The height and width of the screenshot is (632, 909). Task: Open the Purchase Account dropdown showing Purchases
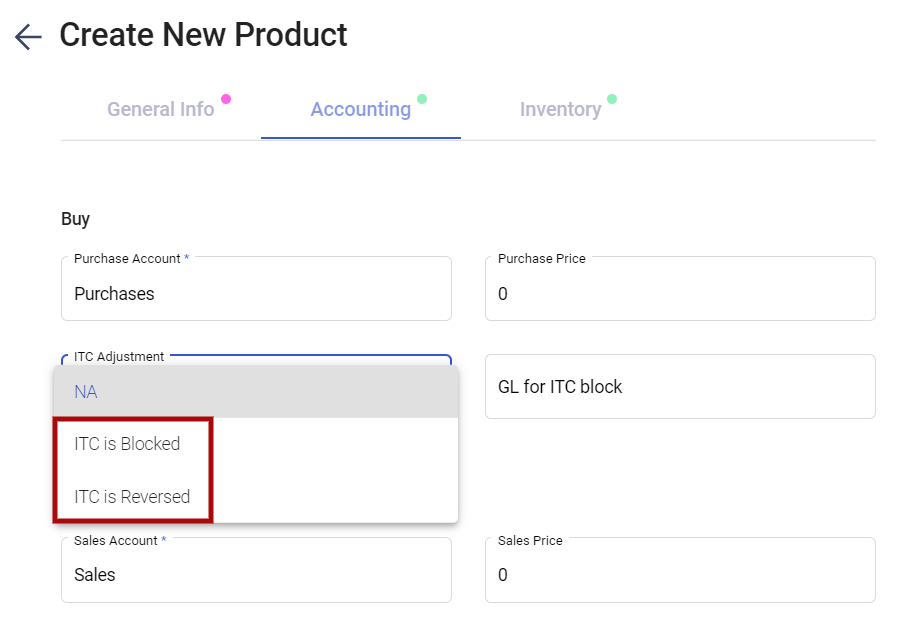(x=256, y=289)
